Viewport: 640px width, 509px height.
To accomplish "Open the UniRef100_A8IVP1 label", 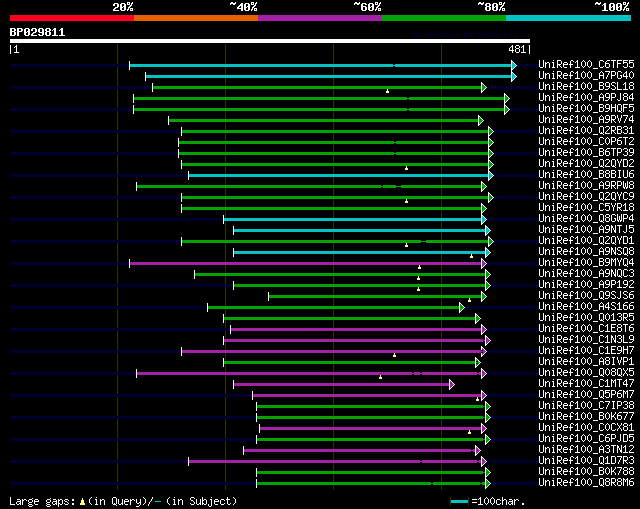I will pyautogui.click(x=586, y=362).
